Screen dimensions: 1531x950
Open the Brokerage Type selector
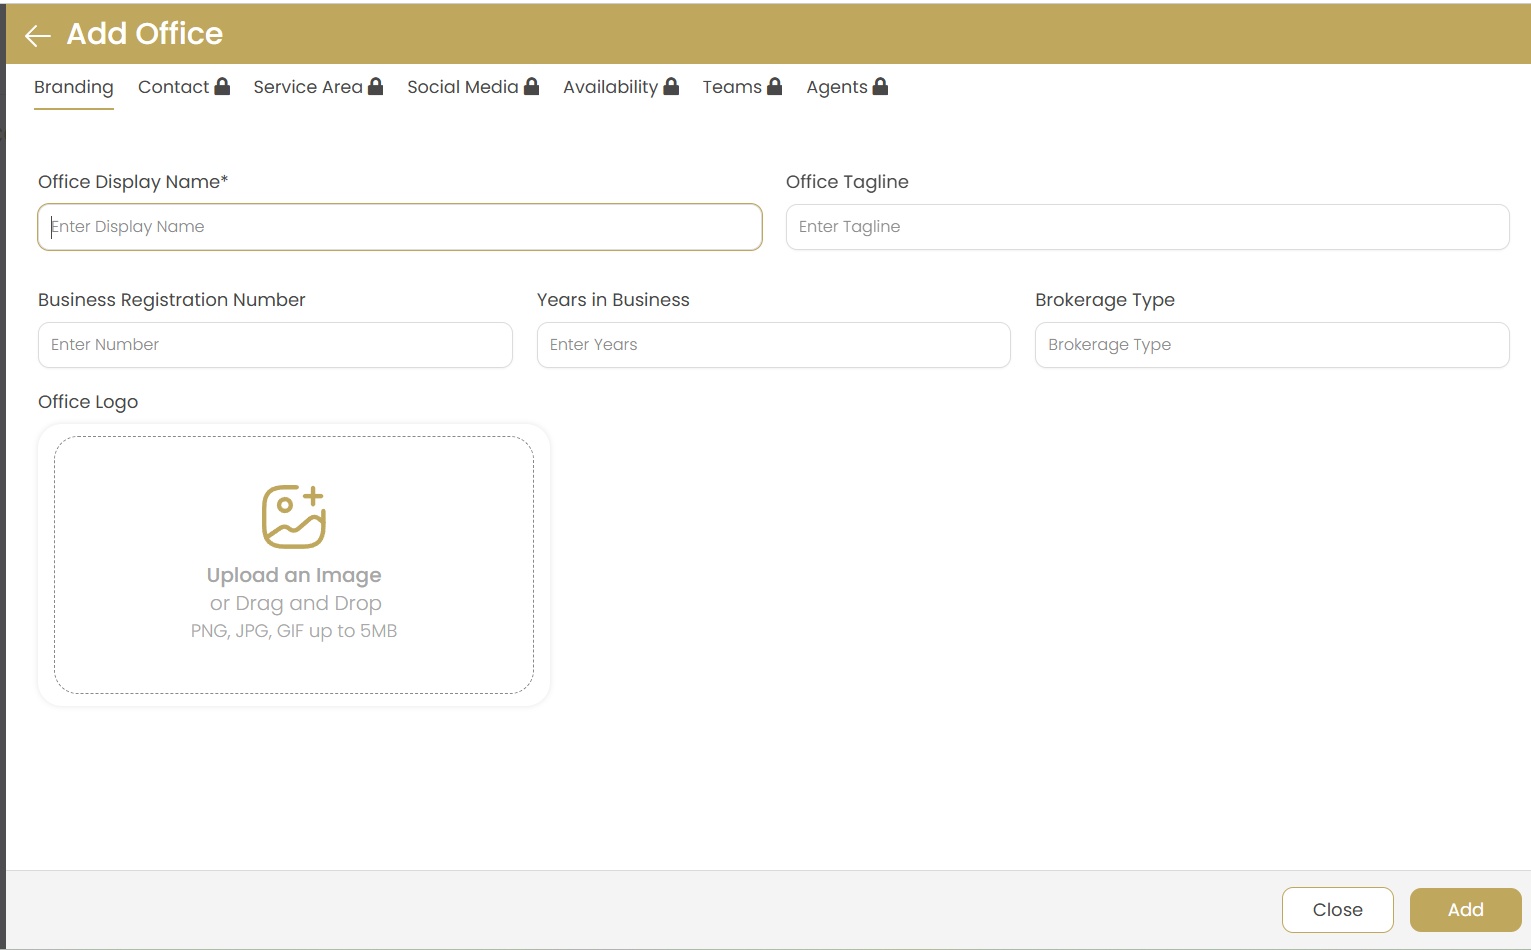tap(1271, 345)
